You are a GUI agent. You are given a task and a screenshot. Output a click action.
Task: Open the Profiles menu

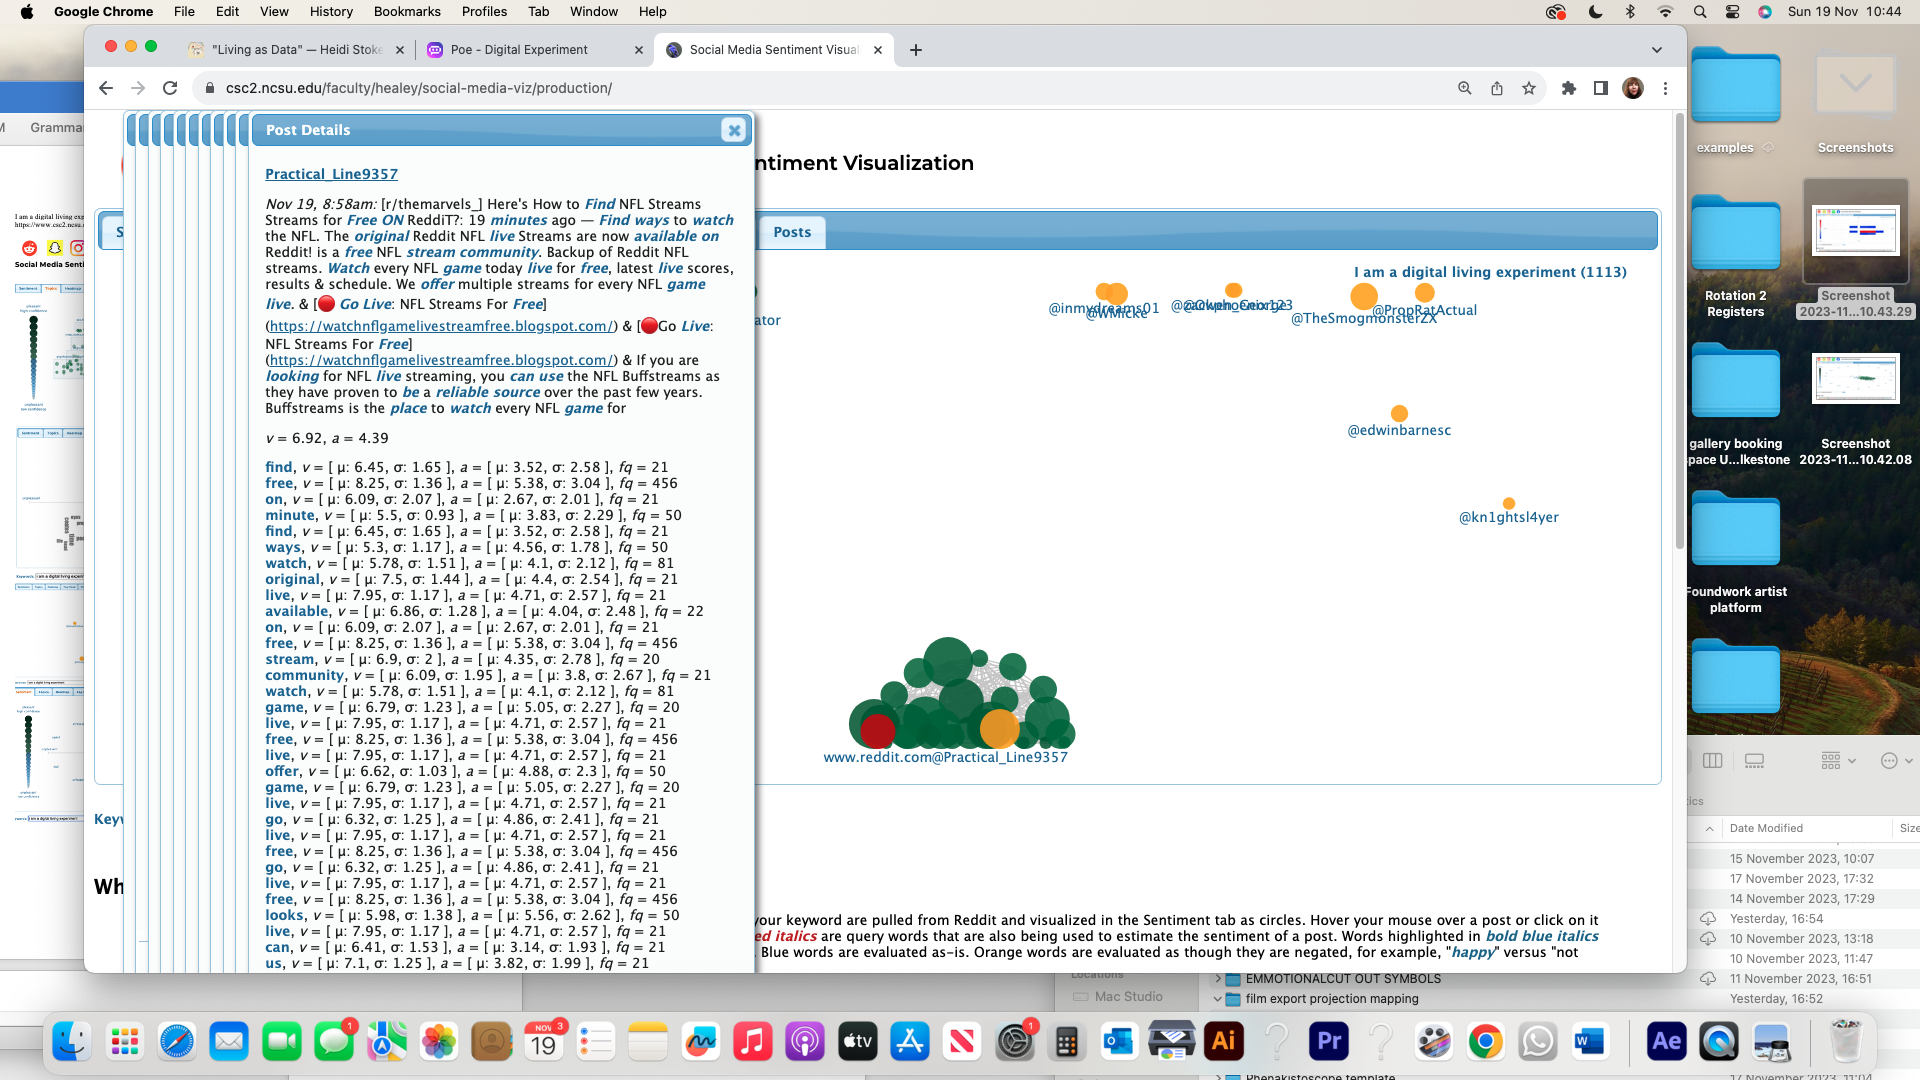[484, 12]
